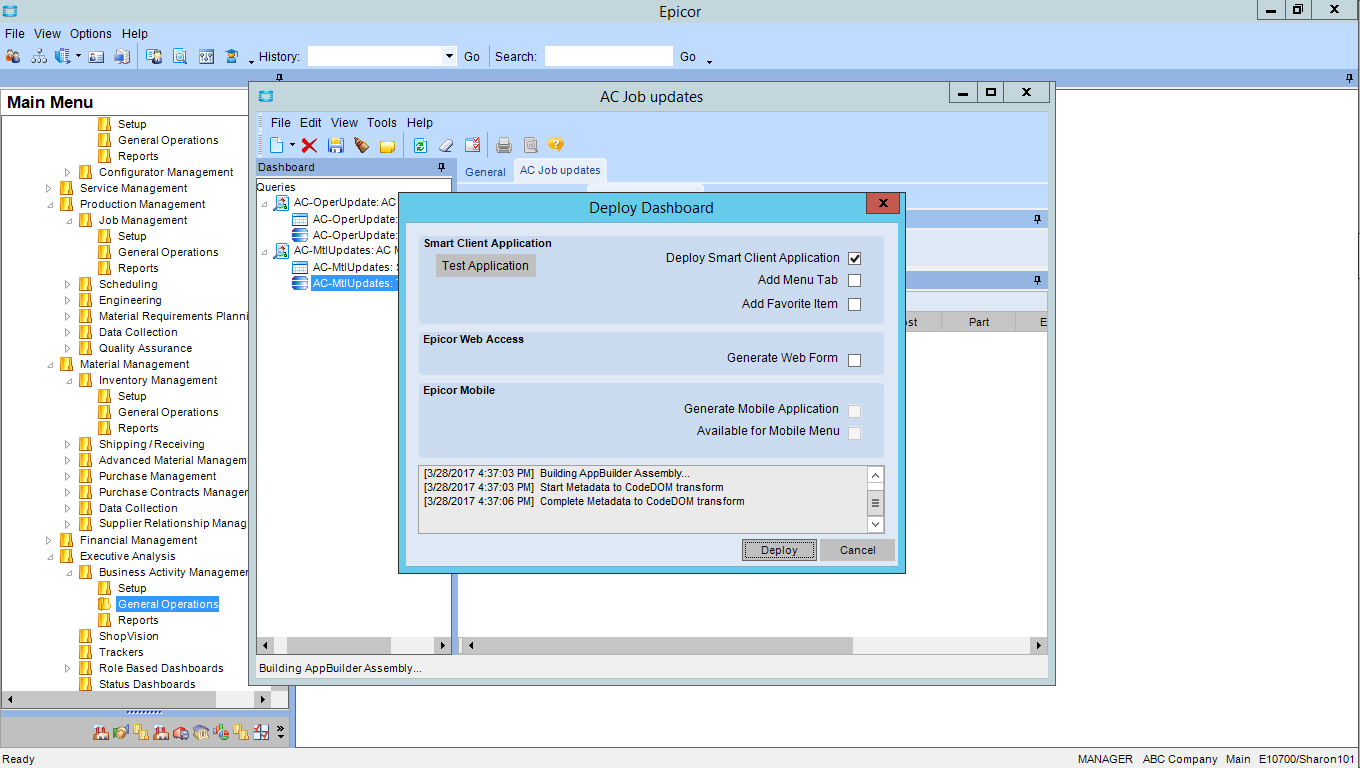Image resolution: width=1360 pixels, height=768 pixels.
Task: Select General Operations under Business Activity Management
Action: point(168,604)
